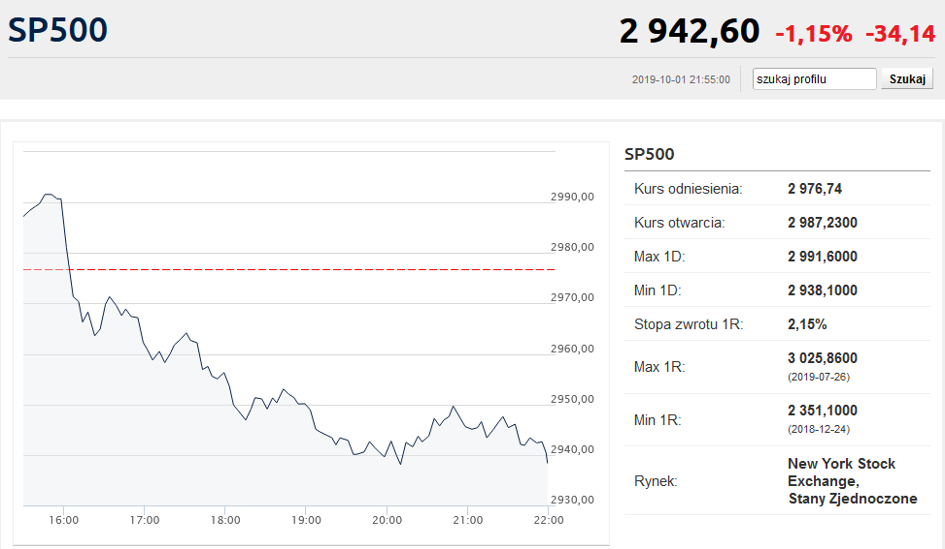945x549 pixels.
Task: Click the 'Max 1D:' label
Action: coord(659,256)
